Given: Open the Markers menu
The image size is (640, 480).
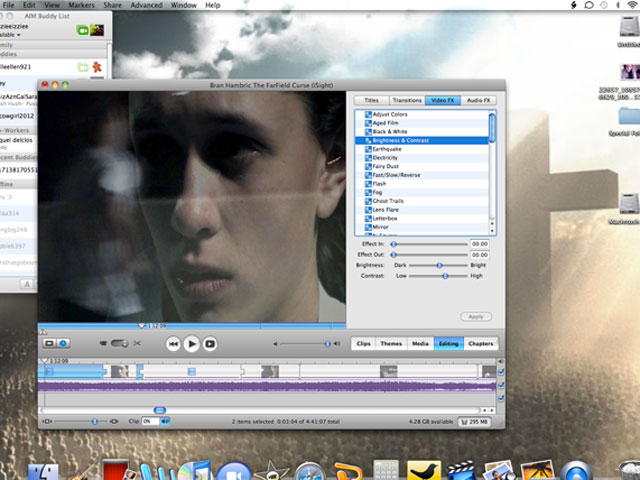Looking at the screenshot, I should [81, 5].
